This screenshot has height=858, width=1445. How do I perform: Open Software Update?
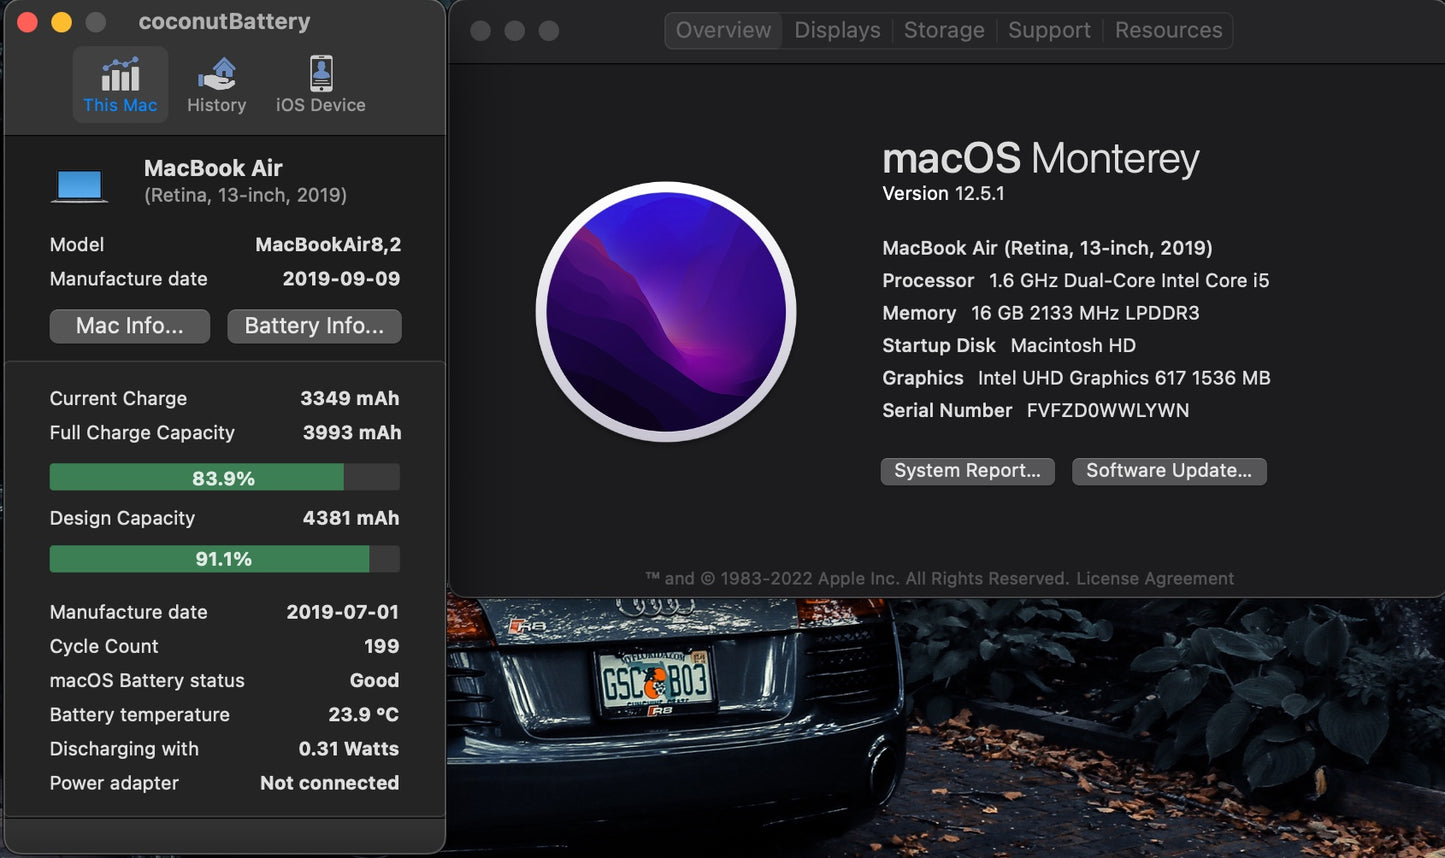pyautogui.click(x=1169, y=470)
